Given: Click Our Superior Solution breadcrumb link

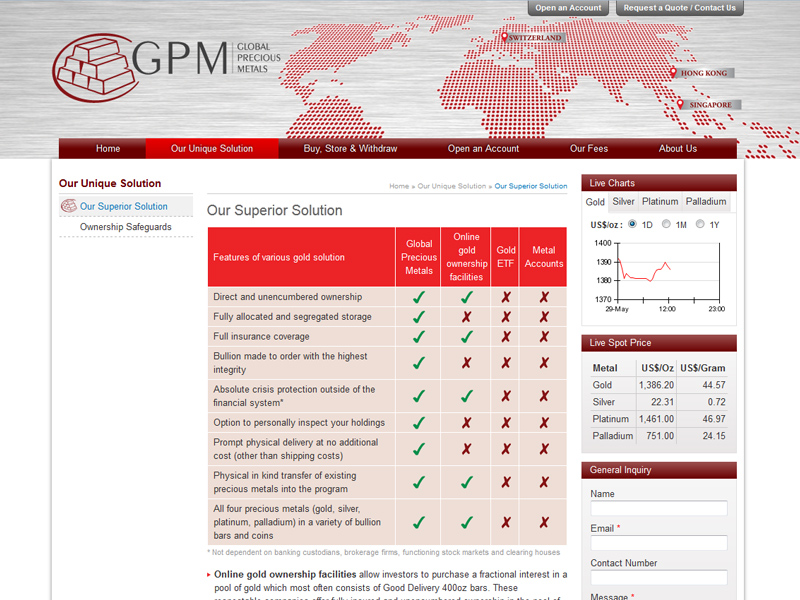Looking at the screenshot, I should pos(531,186).
